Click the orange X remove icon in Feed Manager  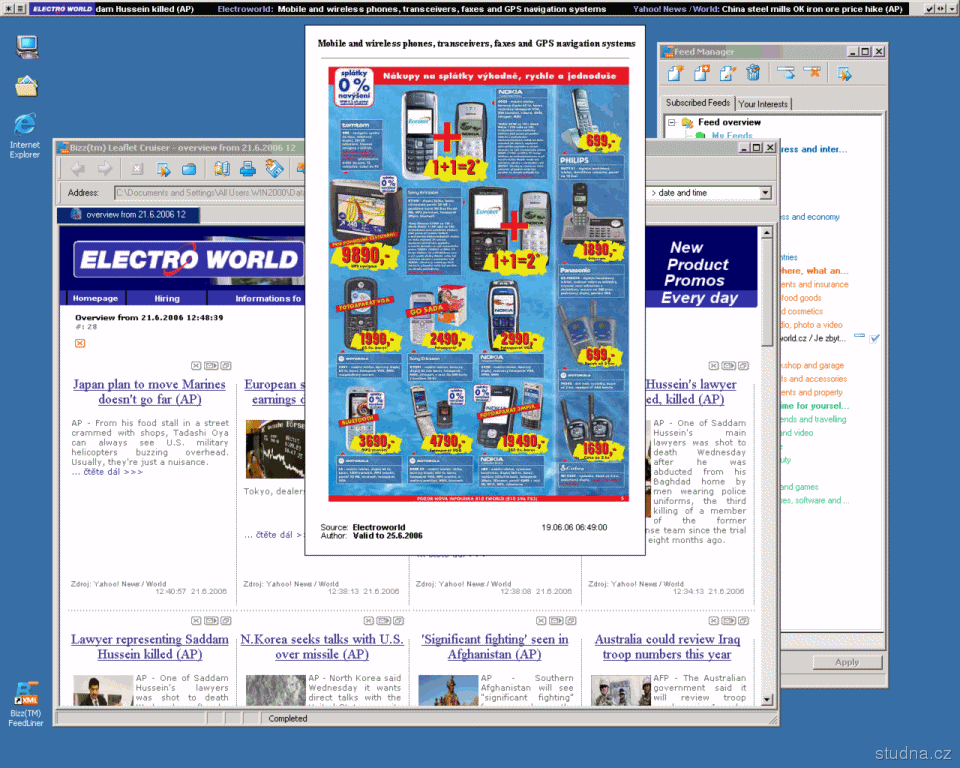(x=813, y=73)
